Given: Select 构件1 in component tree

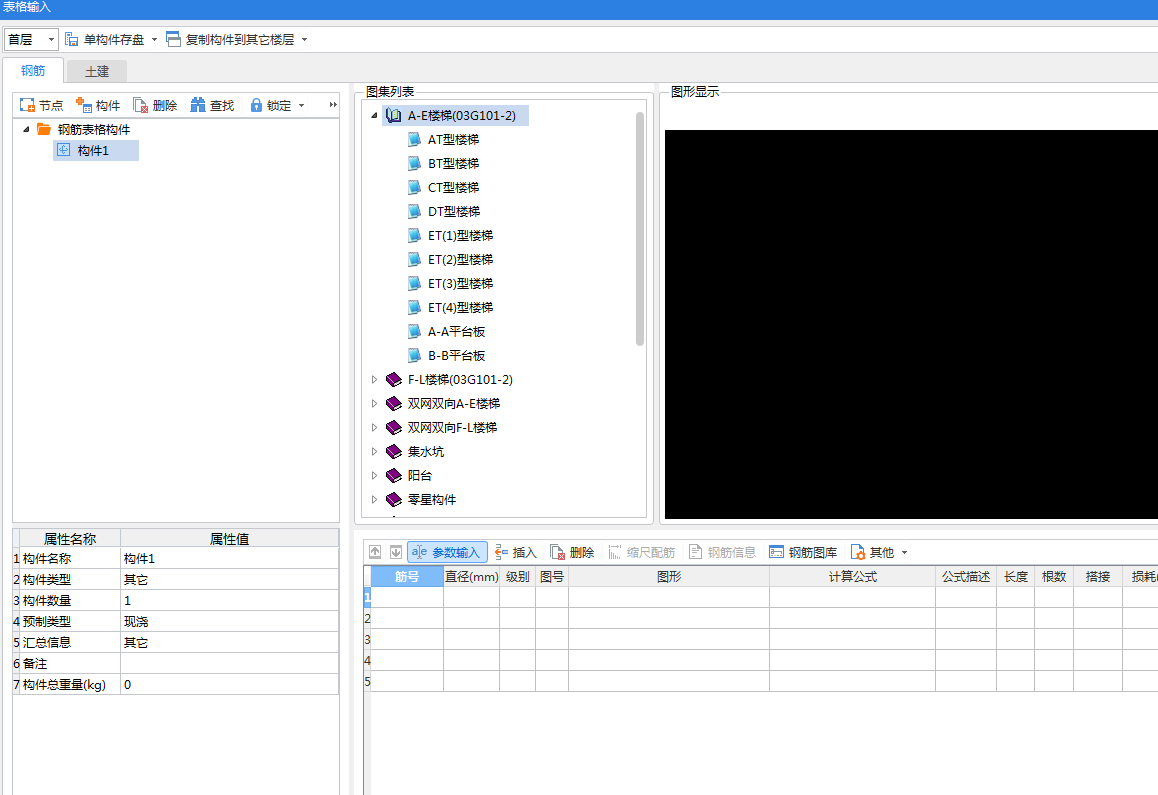Looking at the screenshot, I should 96,151.
